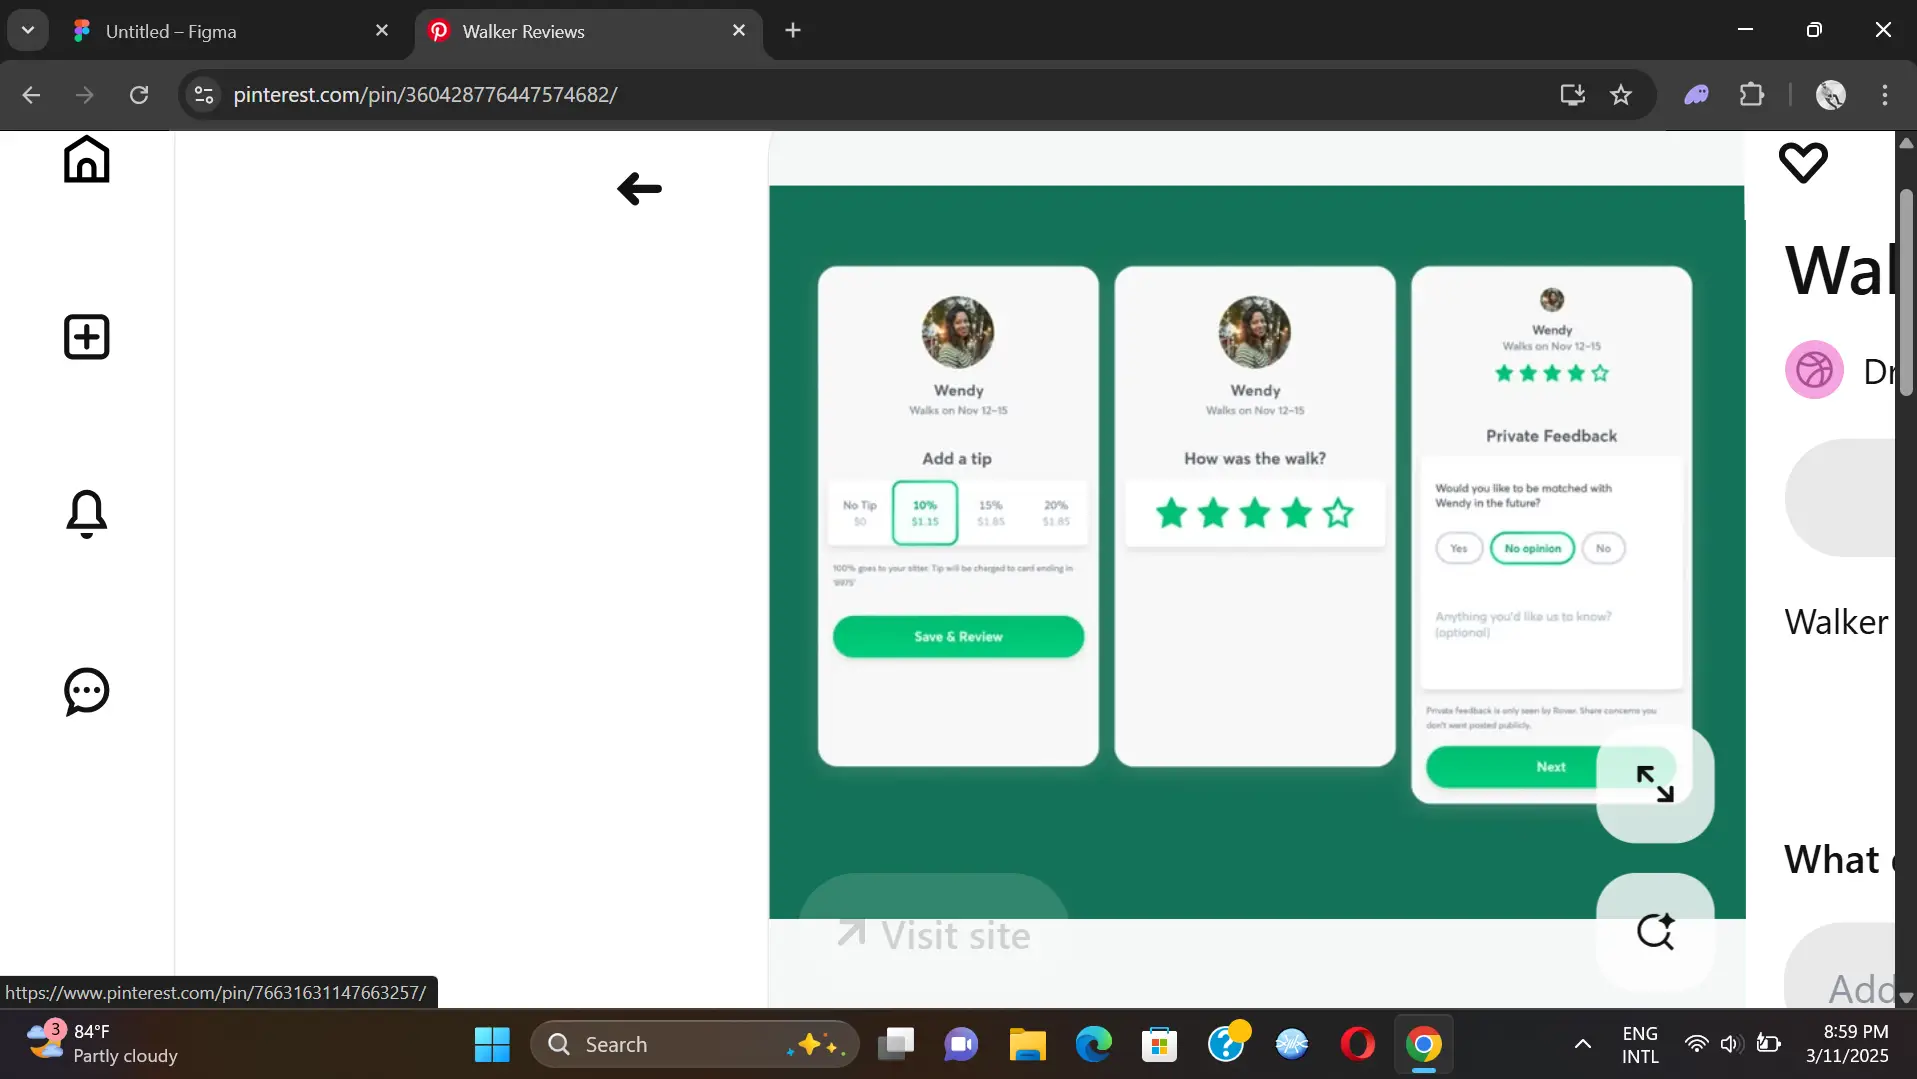Screen dimensions: 1917x1079
Task: Click the black back arrow on the pin page
Action: (x=639, y=189)
